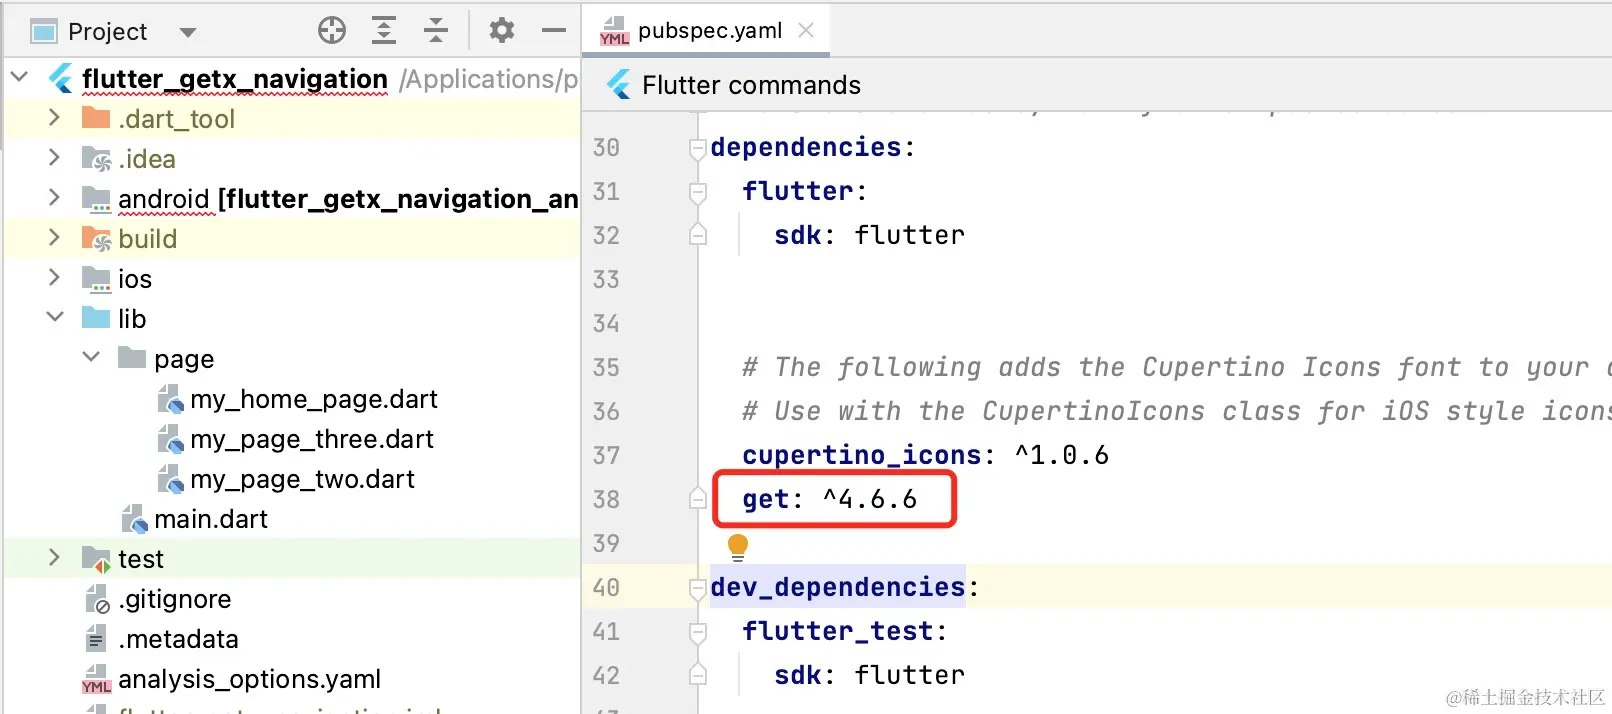This screenshot has width=1612, height=714.
Task: Collapse the lib folder
Action: (55, 318)
